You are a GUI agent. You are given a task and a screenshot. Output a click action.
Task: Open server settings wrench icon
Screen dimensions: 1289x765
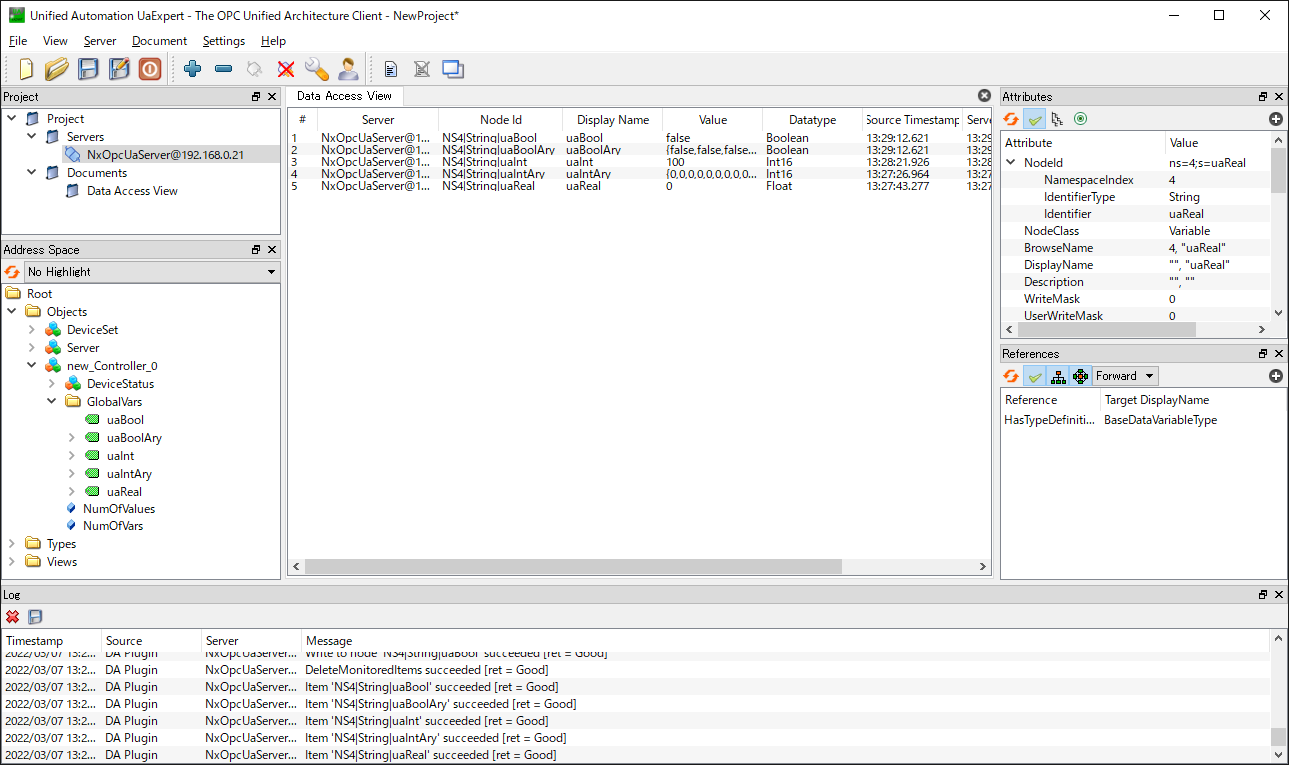click(316, 69)
